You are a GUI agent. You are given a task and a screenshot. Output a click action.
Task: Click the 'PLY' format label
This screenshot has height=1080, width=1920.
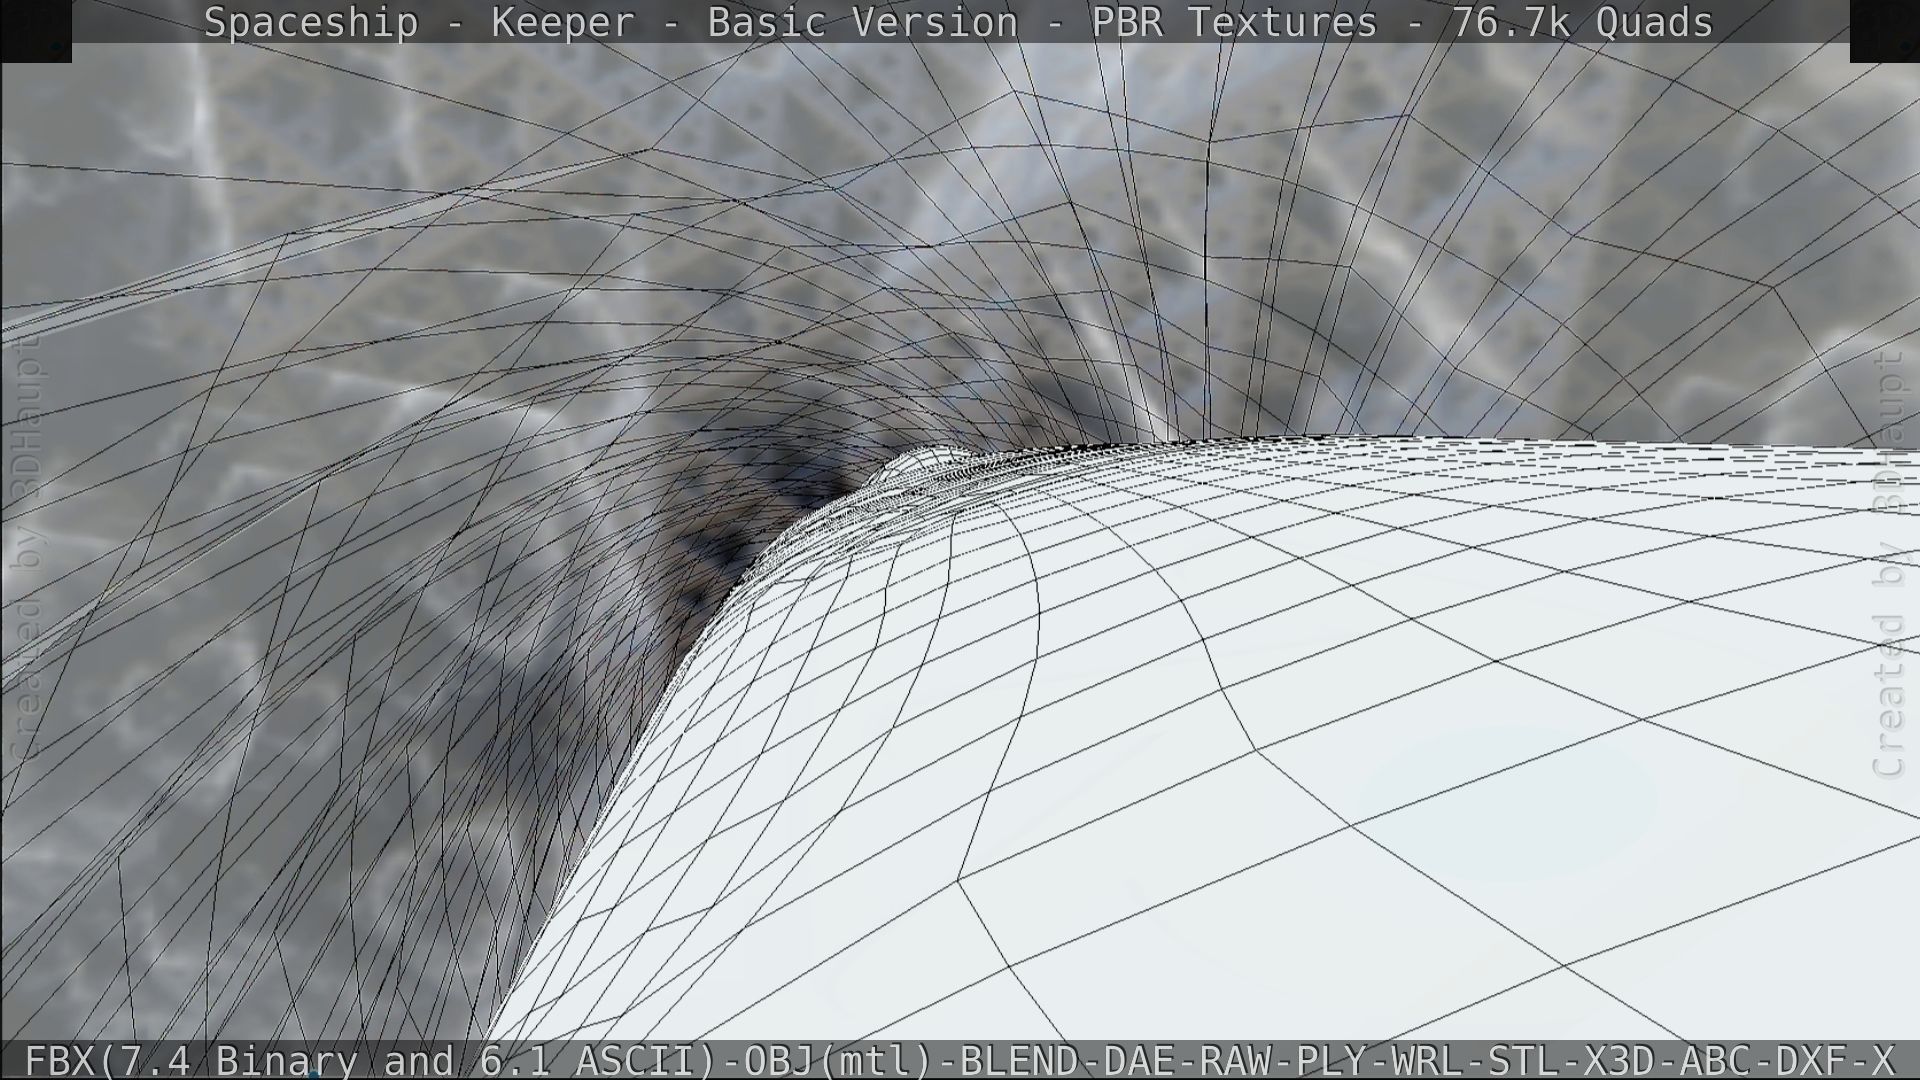[1333, 1060]
